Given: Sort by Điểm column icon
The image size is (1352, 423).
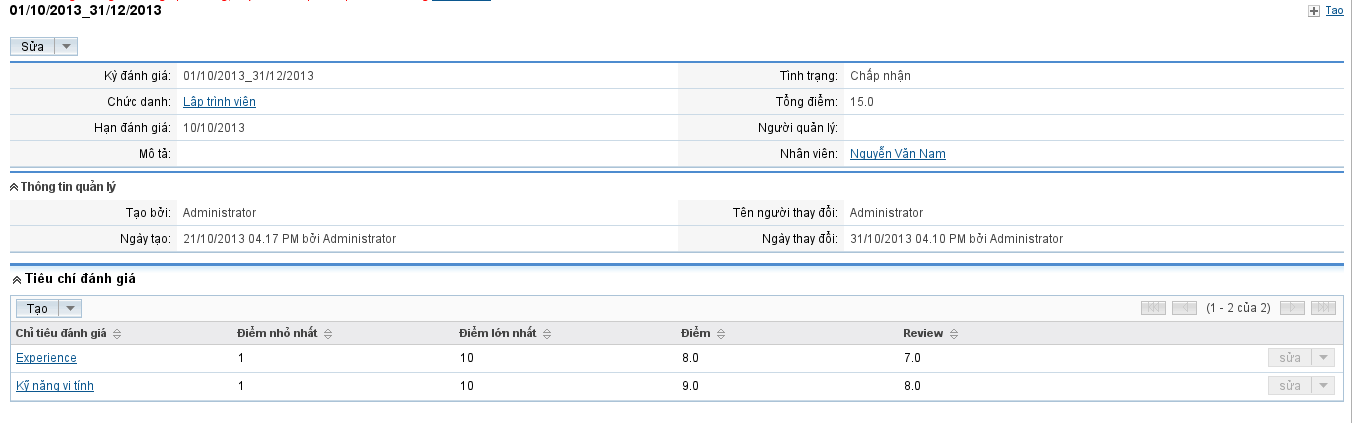Looking at the screenshot, I should pyautogui.click(x=721, y=334).
